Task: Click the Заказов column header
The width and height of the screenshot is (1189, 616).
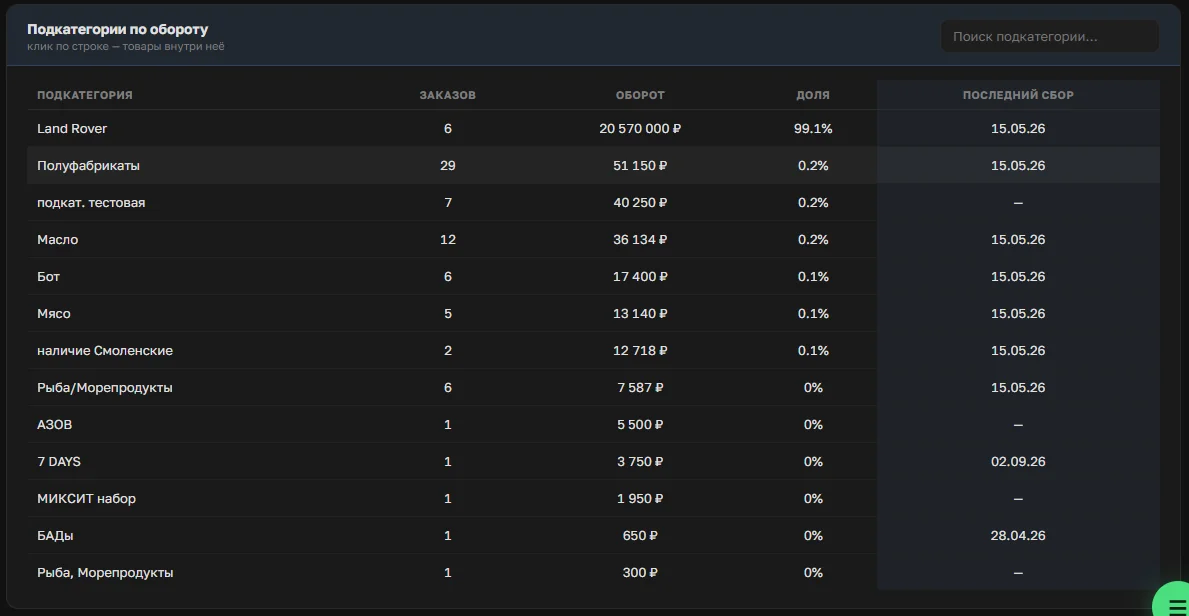Action: (447, 95)
